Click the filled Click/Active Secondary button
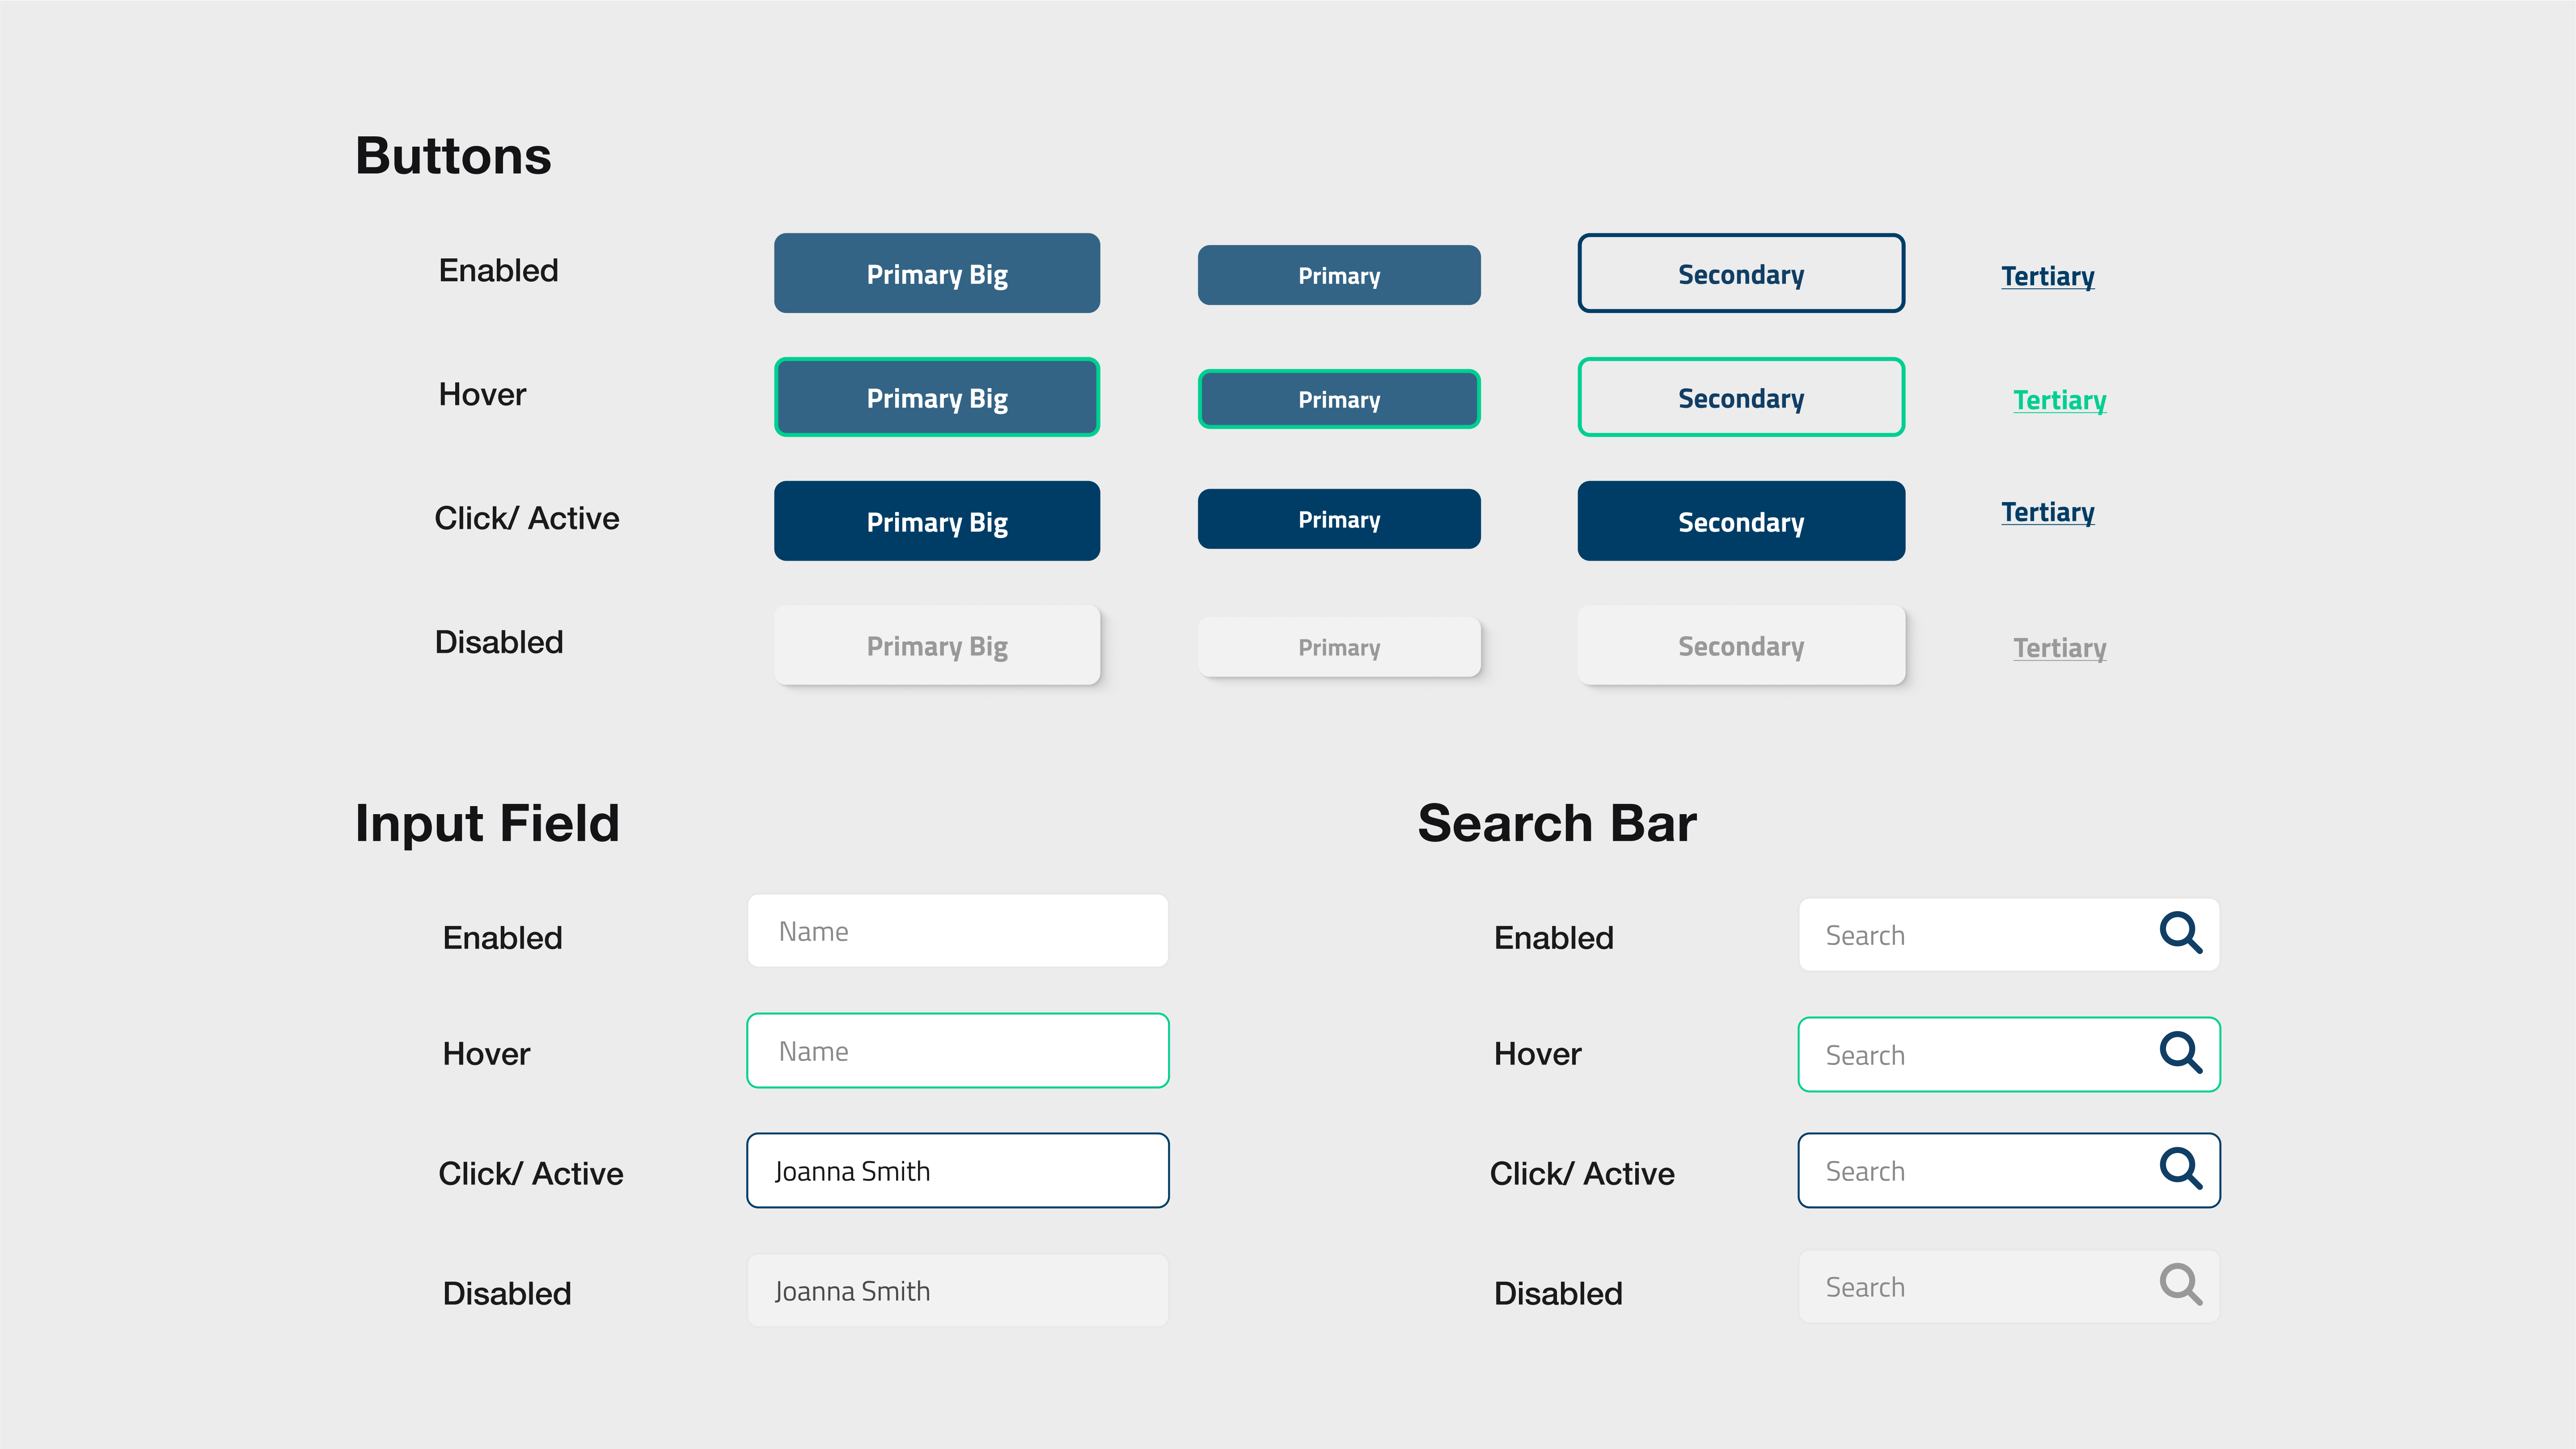Viewport: 2576px width, 1449px height. (x=1741, y=521)
